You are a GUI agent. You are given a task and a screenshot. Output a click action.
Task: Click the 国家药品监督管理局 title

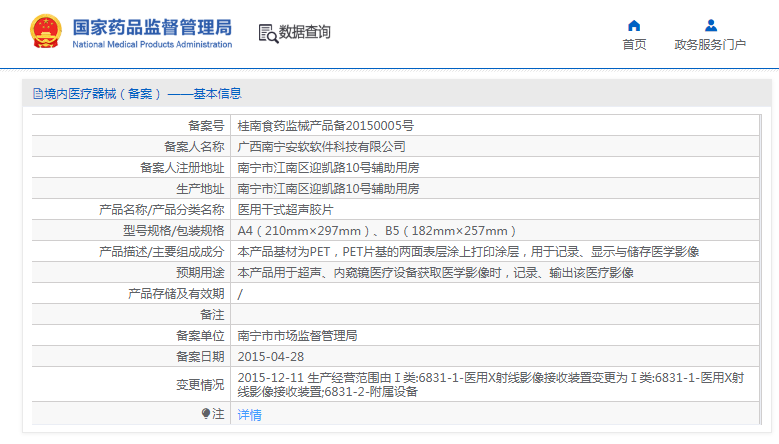pyautogui.click(x=152, y=27)
